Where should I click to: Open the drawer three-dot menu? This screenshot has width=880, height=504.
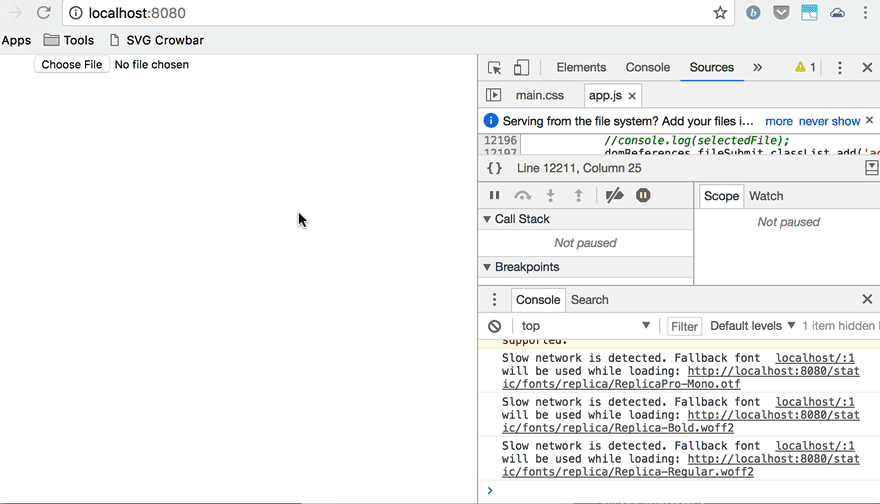494,300
